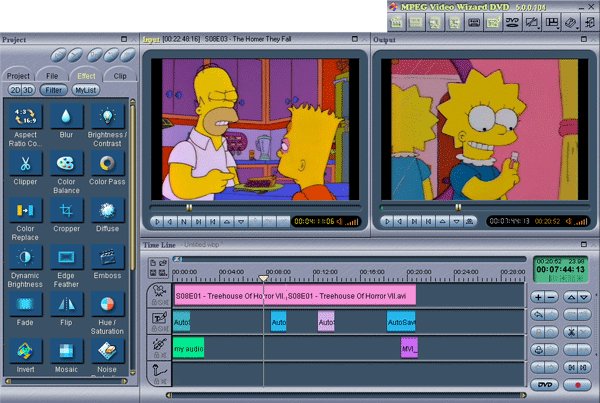The width and height of the screenshot is (600, 403).
Task: Select the Mosaic effect icon
Action: (66, 351)
